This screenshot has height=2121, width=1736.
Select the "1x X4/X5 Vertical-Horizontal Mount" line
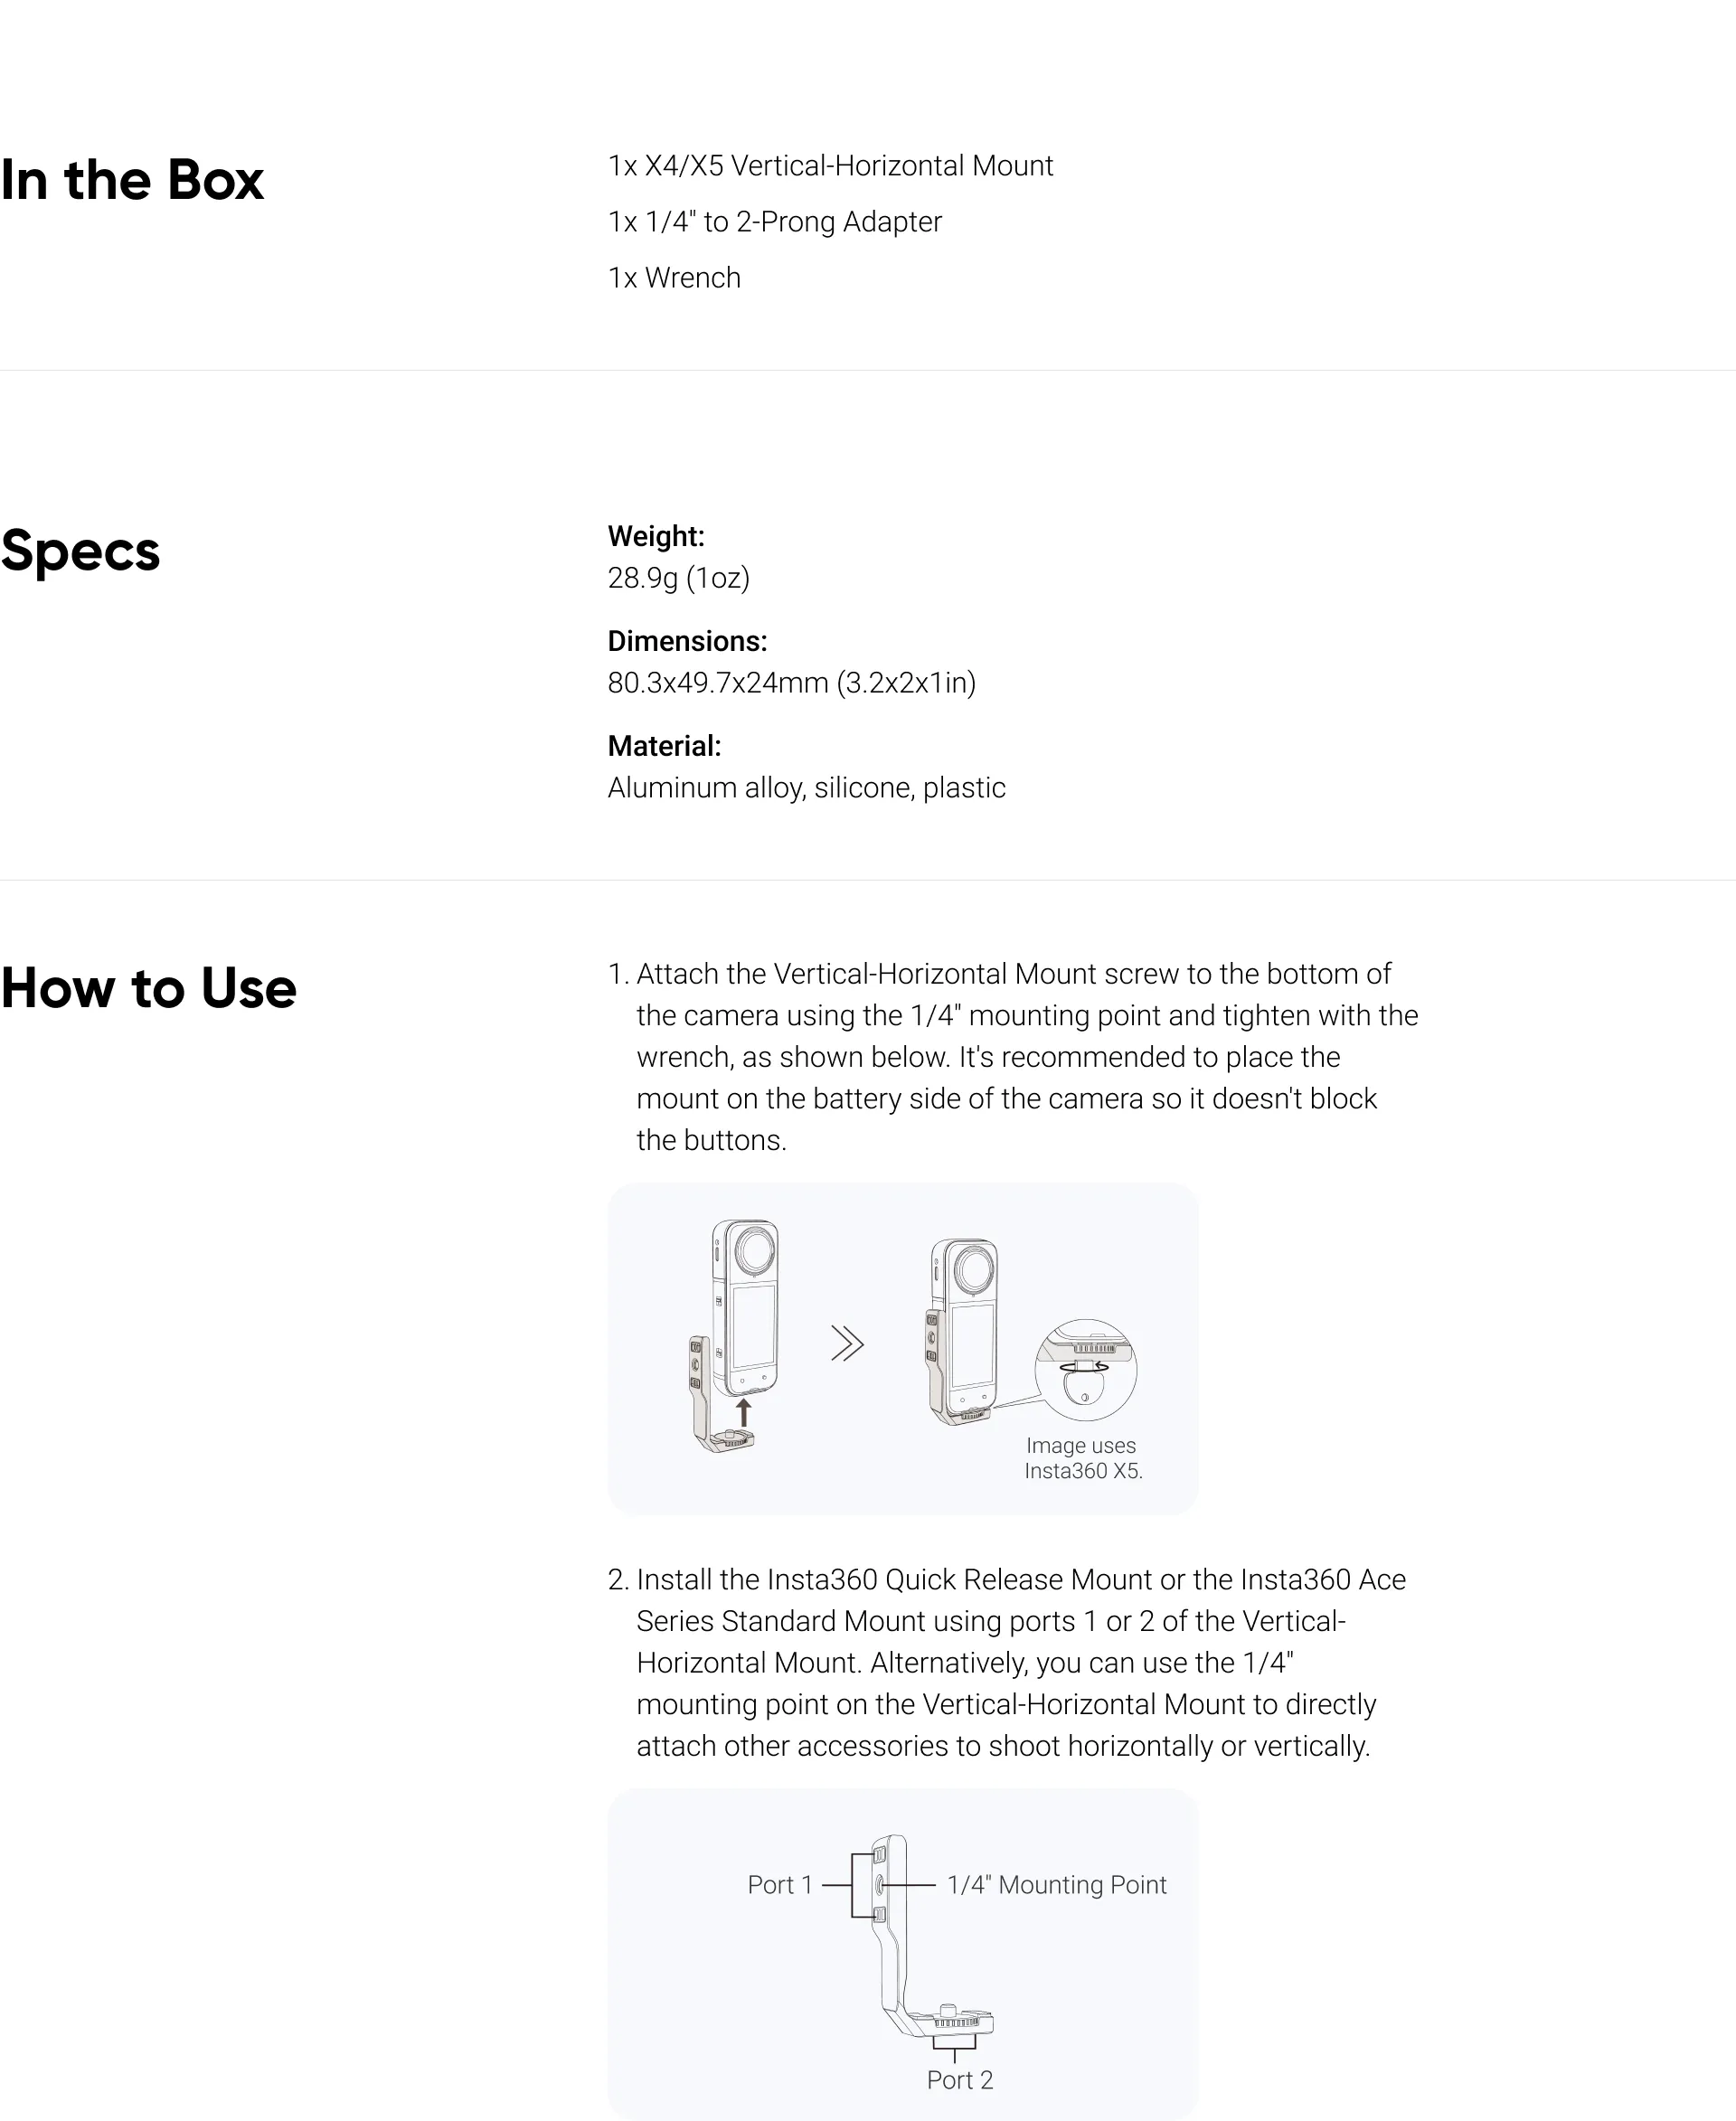830,166
